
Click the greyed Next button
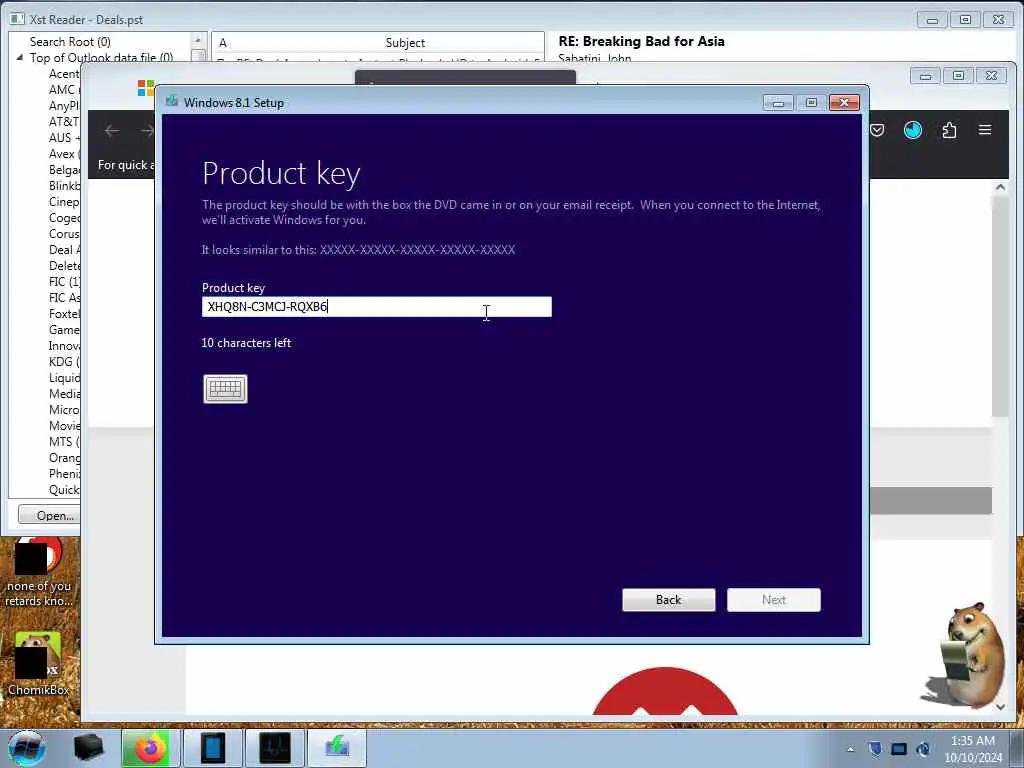774,600
